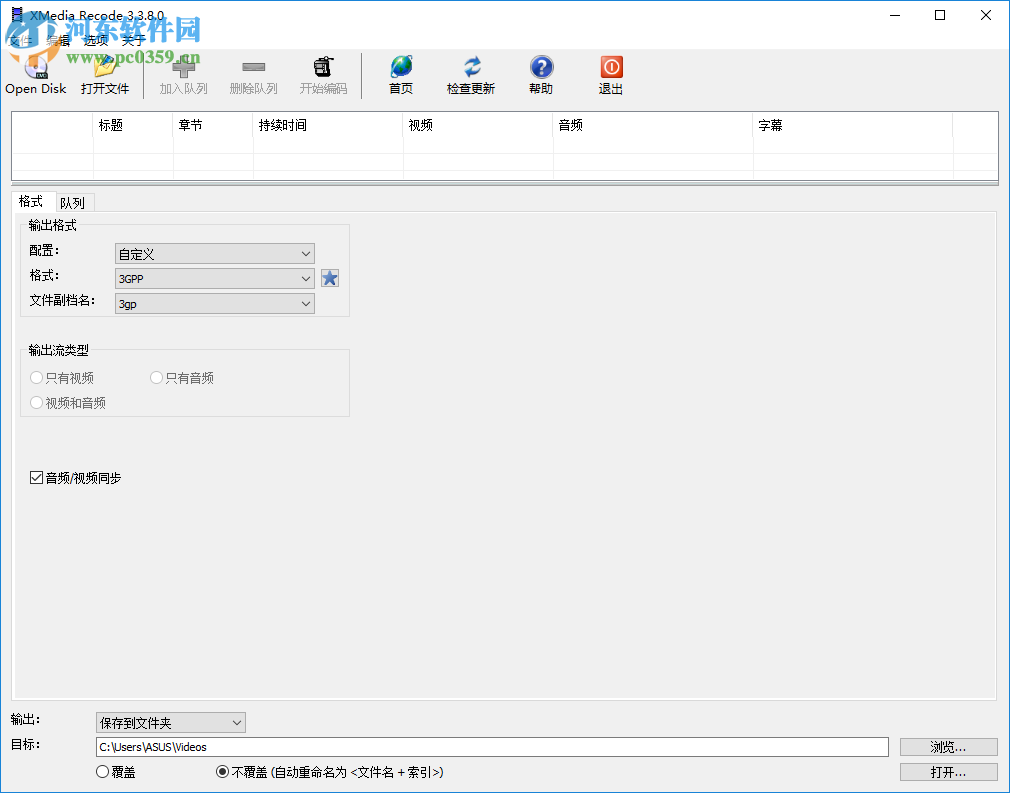Image resolution: width=1010 pixels, height=793 pixels.
Task: Open the 选项 menu
Action: click(95, 41)
